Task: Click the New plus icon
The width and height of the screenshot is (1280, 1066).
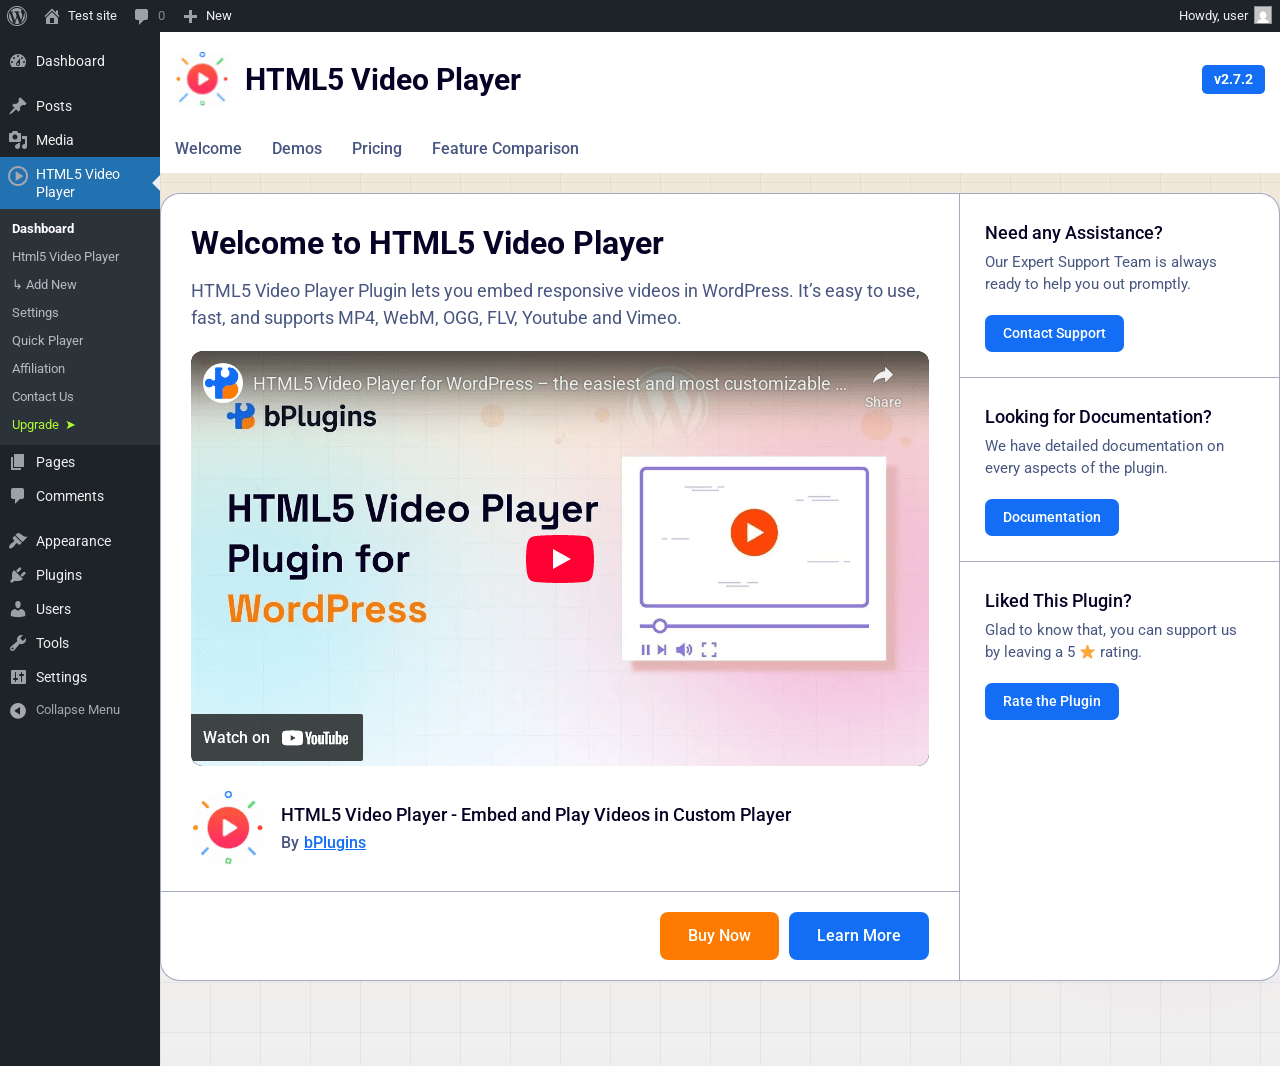Action: click(x=190, y=16)
